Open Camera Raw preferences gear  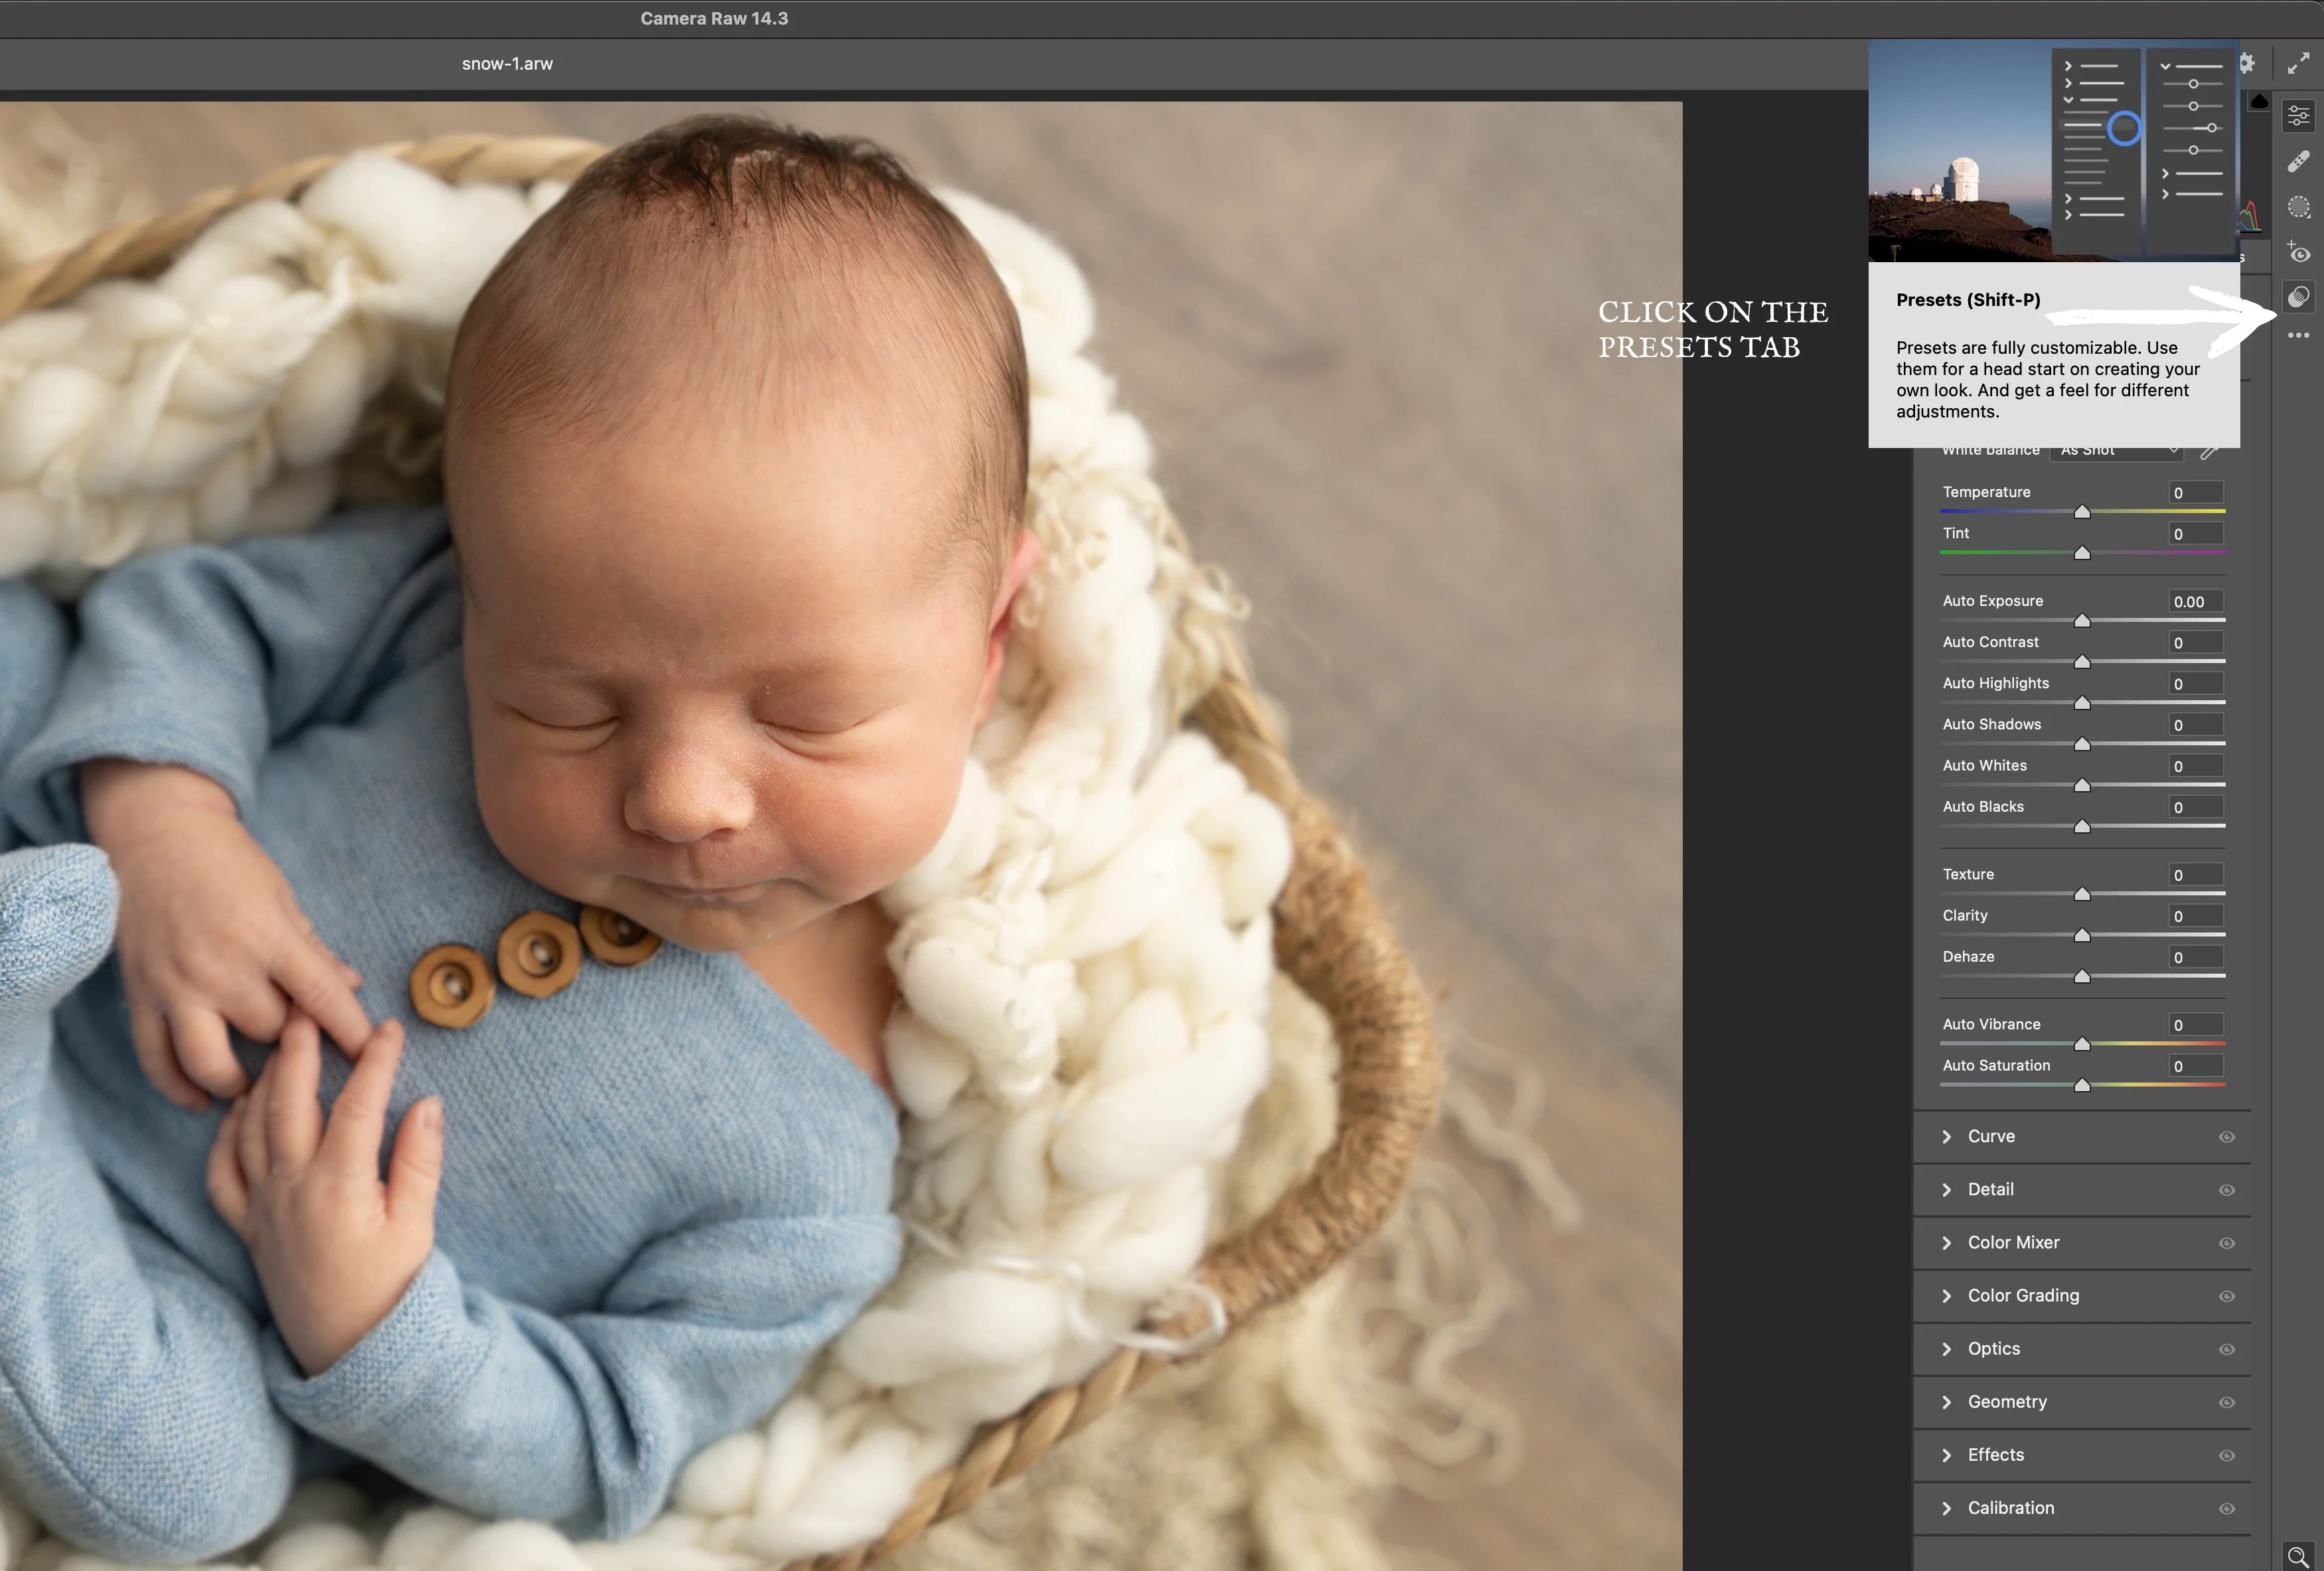tap(2247, 62)
